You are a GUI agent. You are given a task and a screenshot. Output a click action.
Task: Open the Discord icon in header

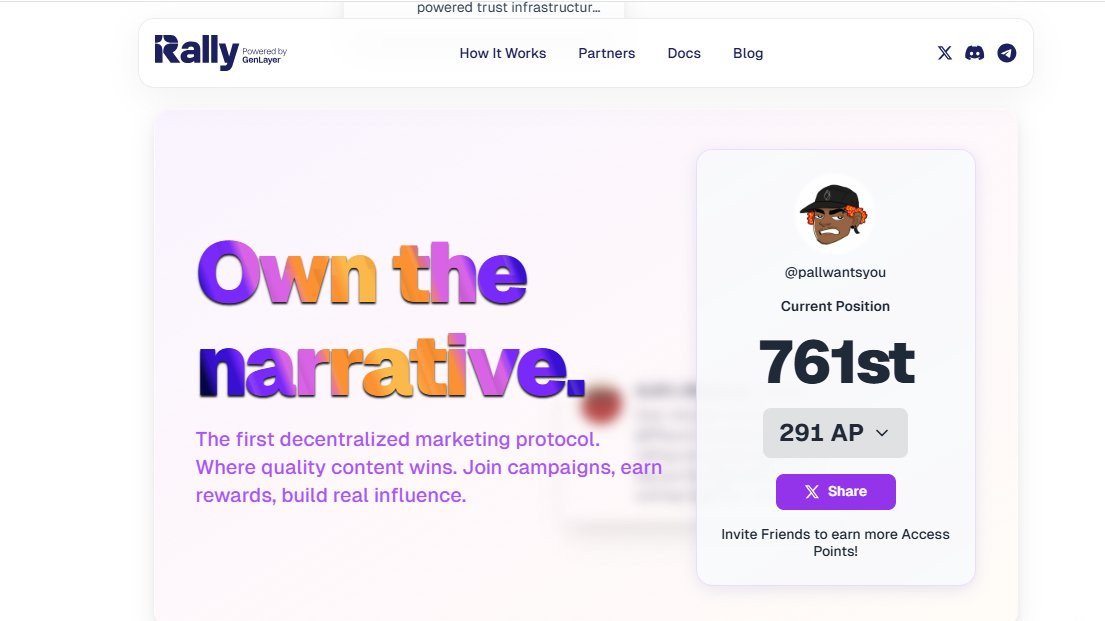(975, 53)
